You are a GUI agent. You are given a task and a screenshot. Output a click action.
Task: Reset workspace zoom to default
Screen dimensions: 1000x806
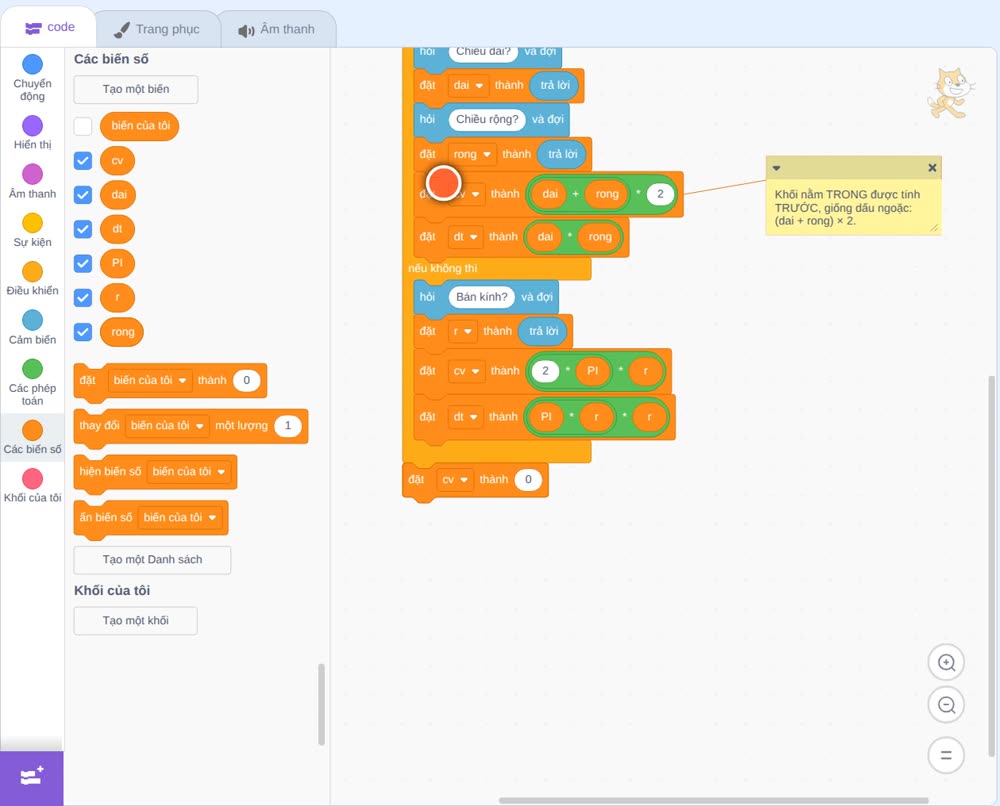pos(946,755)
